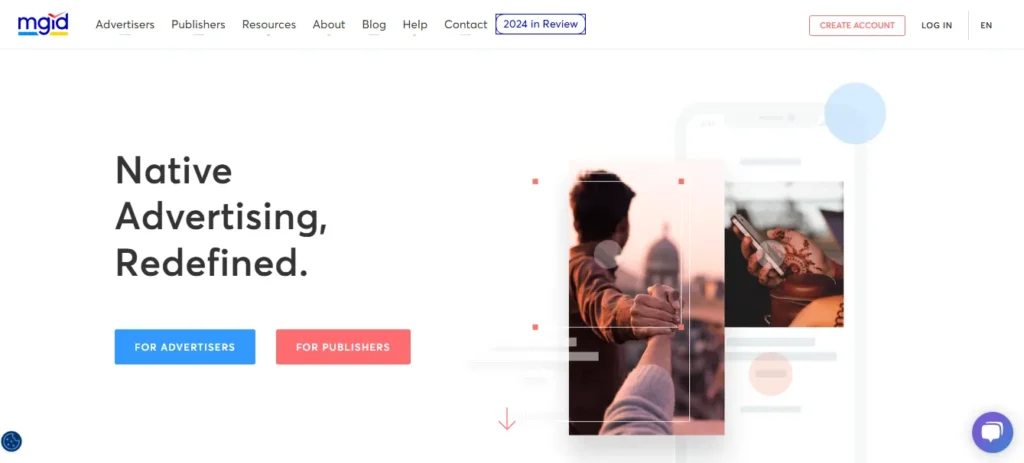1024x463 pixels.
Task: Open the EN language selector
Action: [x=986, y=25]
